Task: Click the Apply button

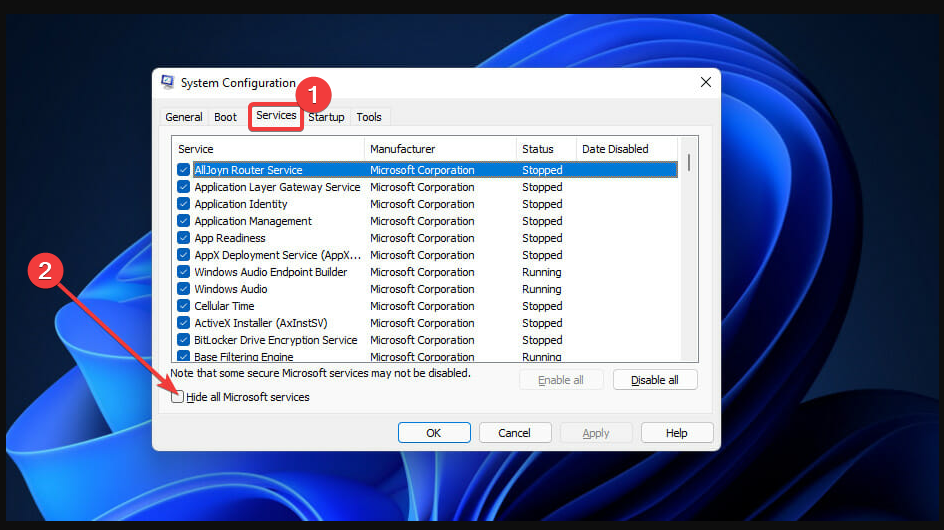Action: (595, 433)
